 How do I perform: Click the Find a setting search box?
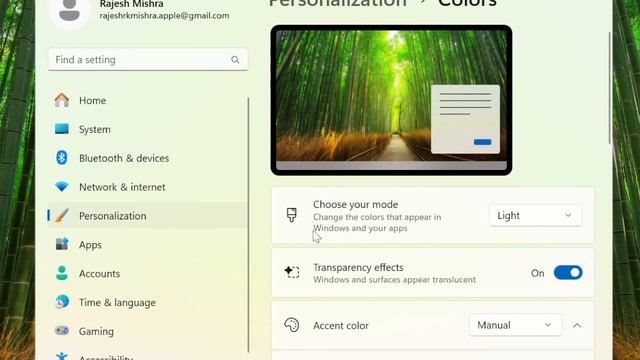click(148, 60)
